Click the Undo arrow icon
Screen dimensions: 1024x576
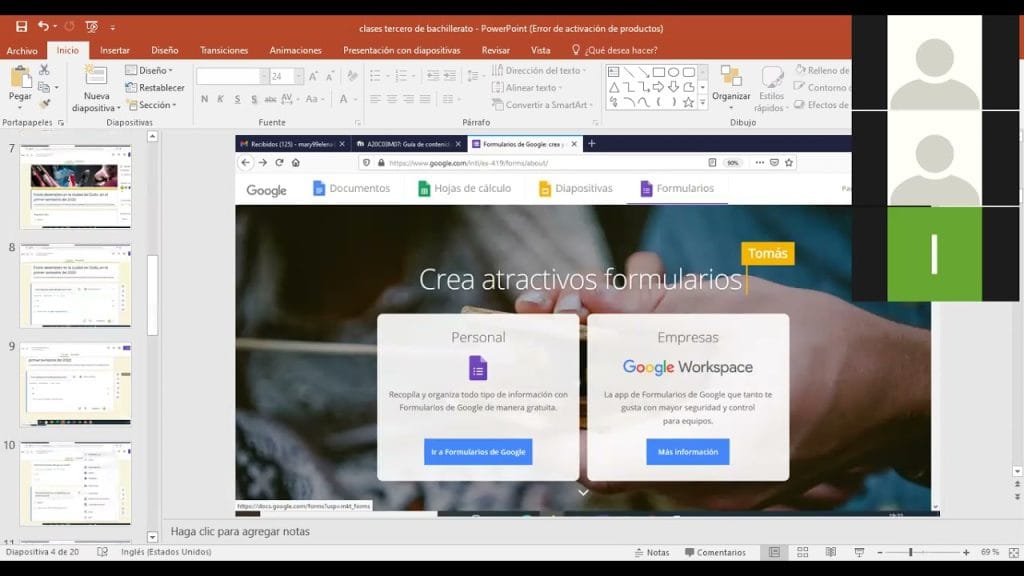coord(43,27)
